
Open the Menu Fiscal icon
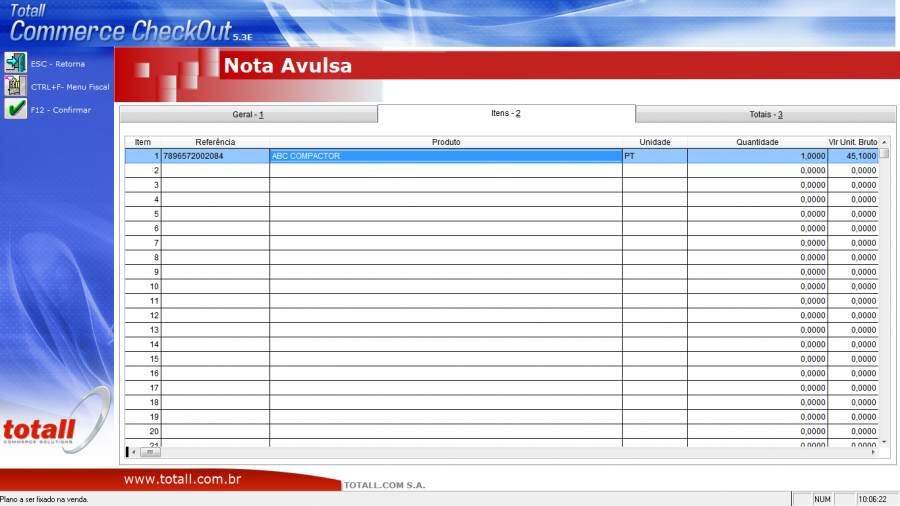pyautogui.click(x=15, y=85)
